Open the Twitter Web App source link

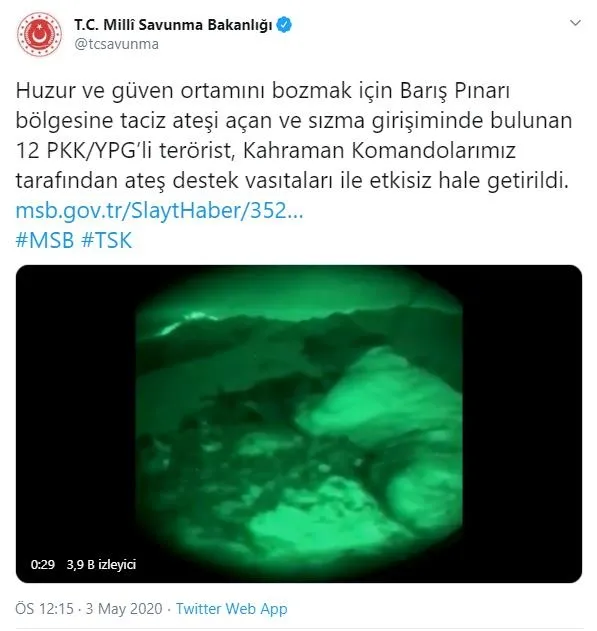coord(232,608)
